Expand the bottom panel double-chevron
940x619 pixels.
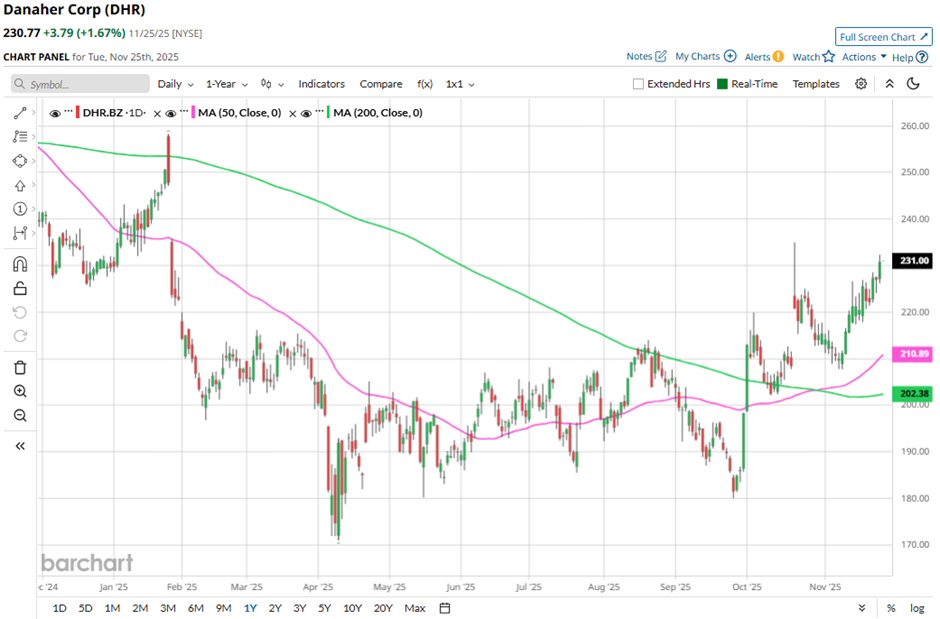862,608
